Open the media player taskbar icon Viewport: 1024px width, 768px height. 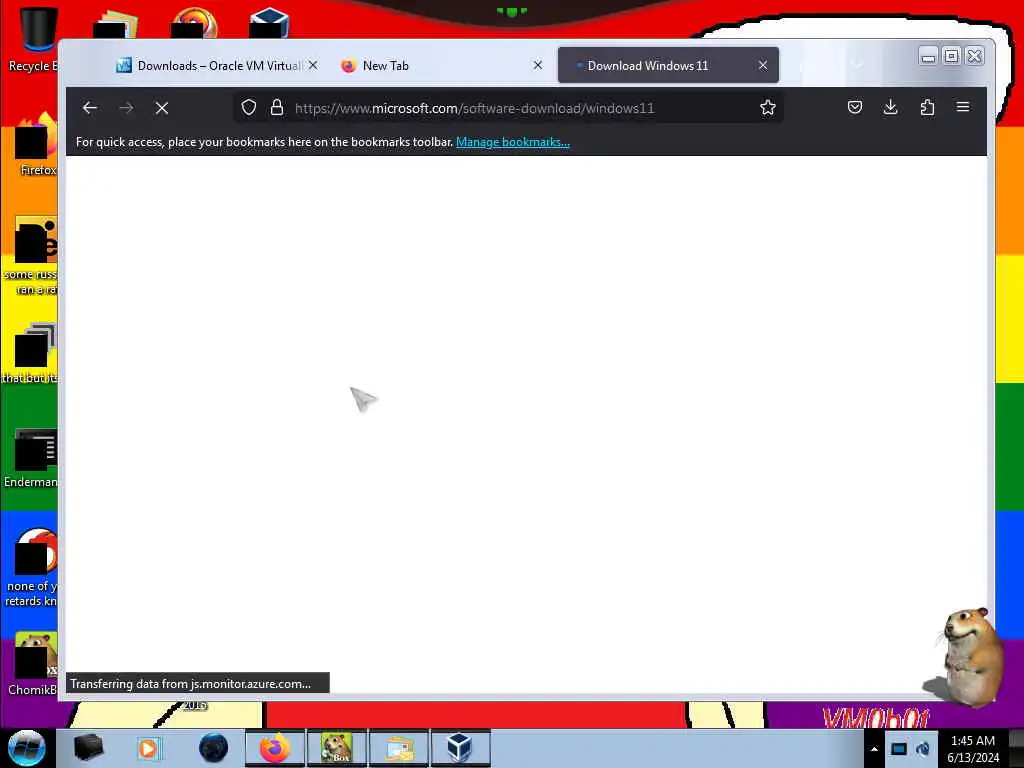(149, 748)
